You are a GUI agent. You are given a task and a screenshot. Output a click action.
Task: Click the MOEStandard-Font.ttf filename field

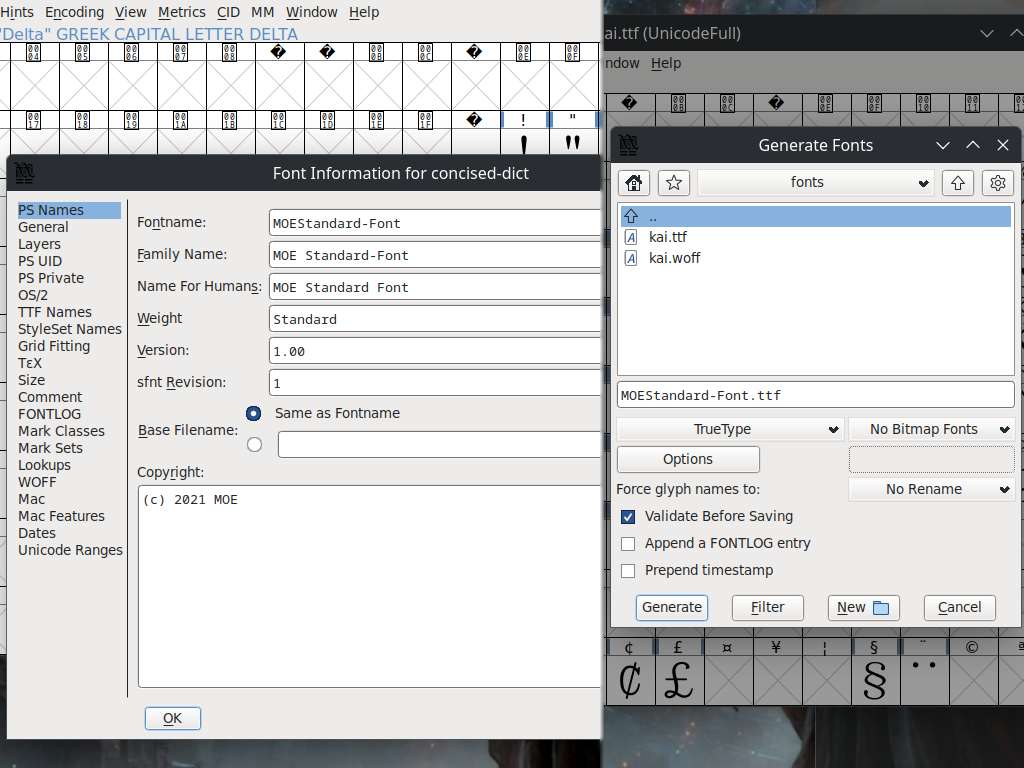[x=815, y=394]
